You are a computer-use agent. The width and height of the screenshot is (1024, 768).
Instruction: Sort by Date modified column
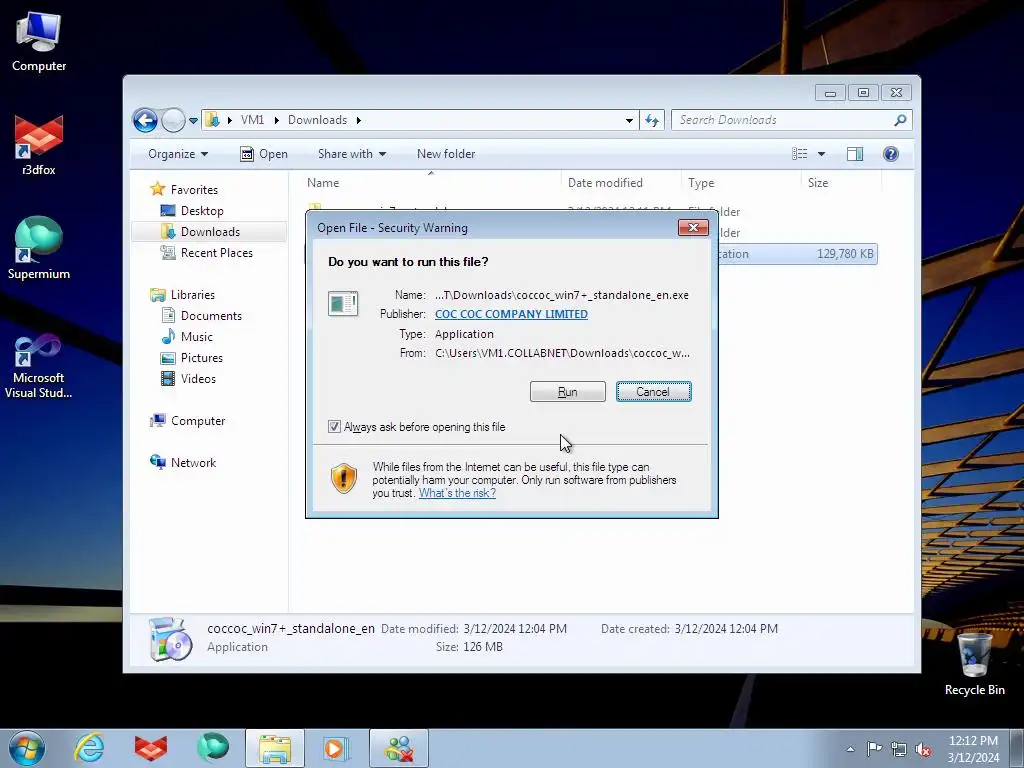620,183
